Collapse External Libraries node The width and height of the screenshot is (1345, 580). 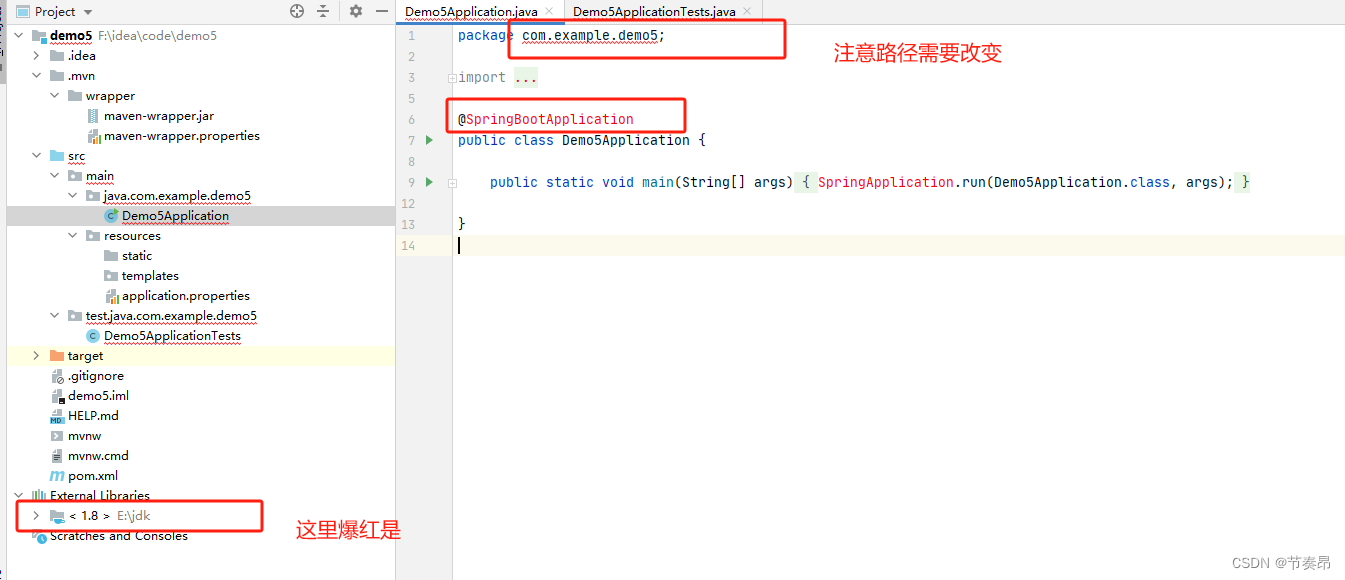pos(19,496)
